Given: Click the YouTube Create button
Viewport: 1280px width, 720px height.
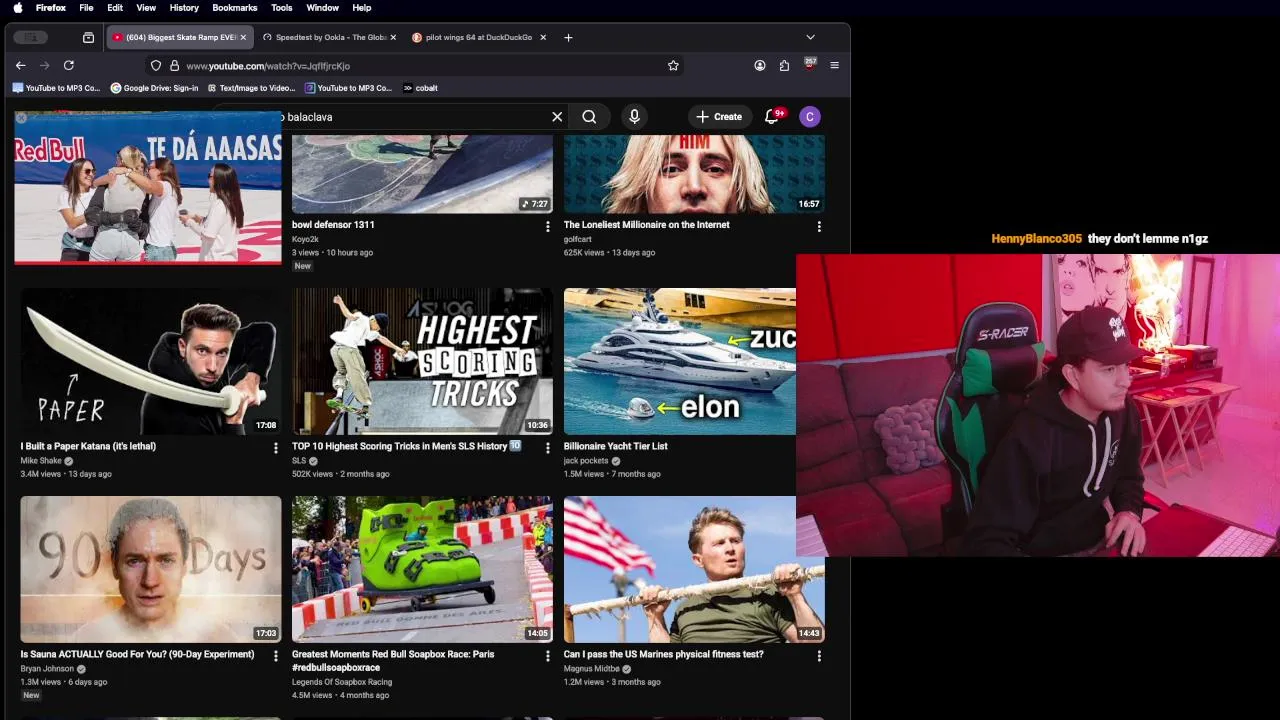Looking at the screenshot, I should (719, 117).
